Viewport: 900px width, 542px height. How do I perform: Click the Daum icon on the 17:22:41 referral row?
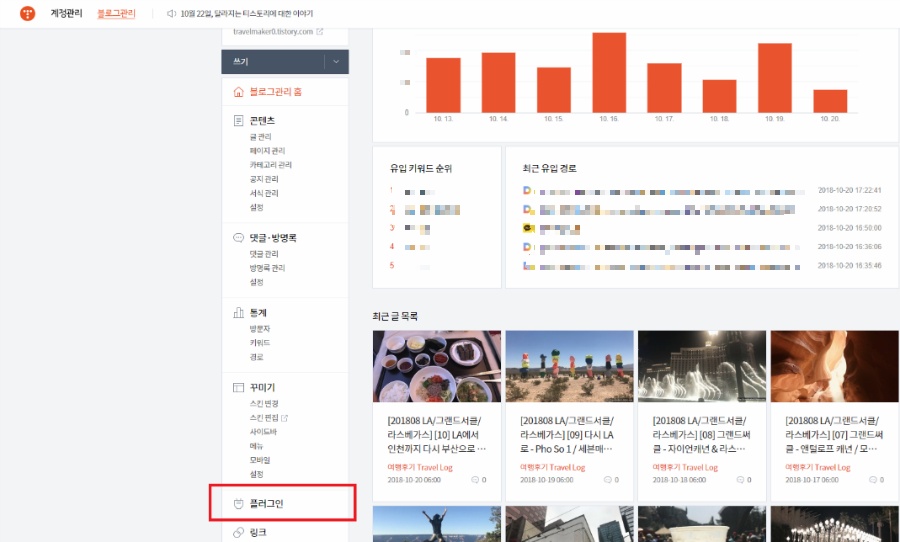point(528,190)
